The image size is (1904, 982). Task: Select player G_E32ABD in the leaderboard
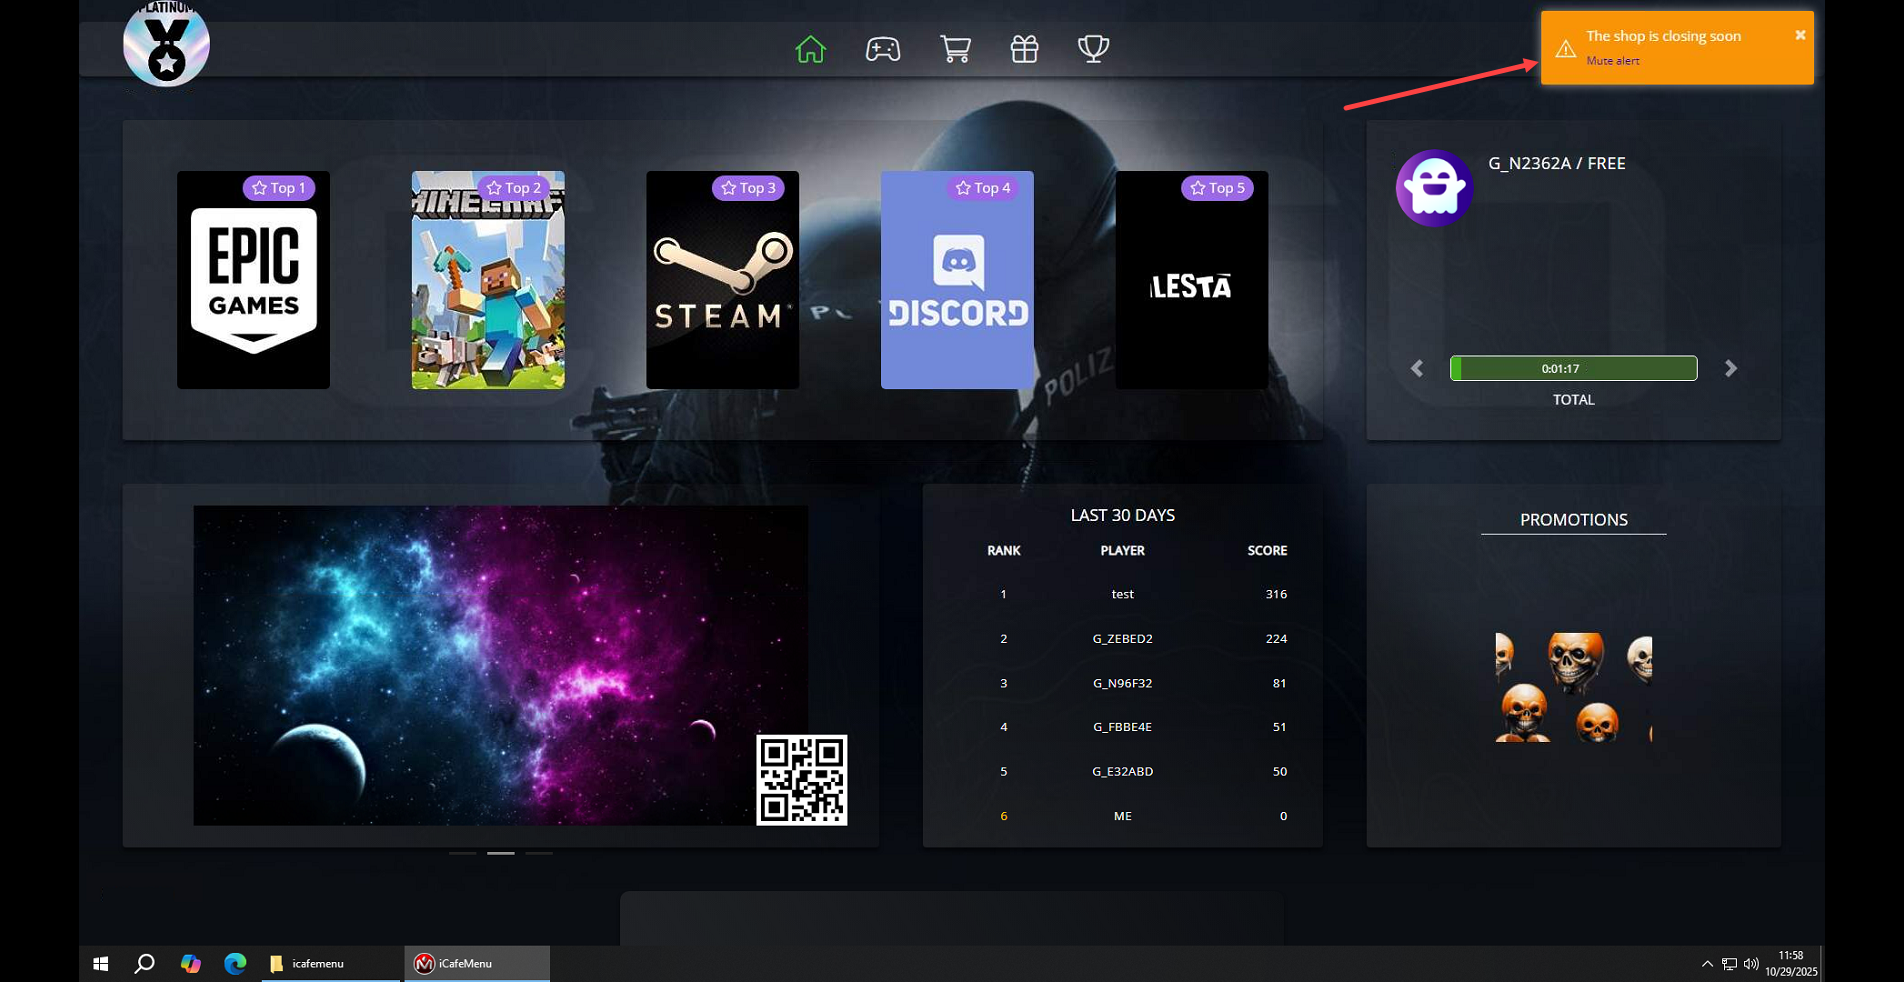tap(1122, 771)
